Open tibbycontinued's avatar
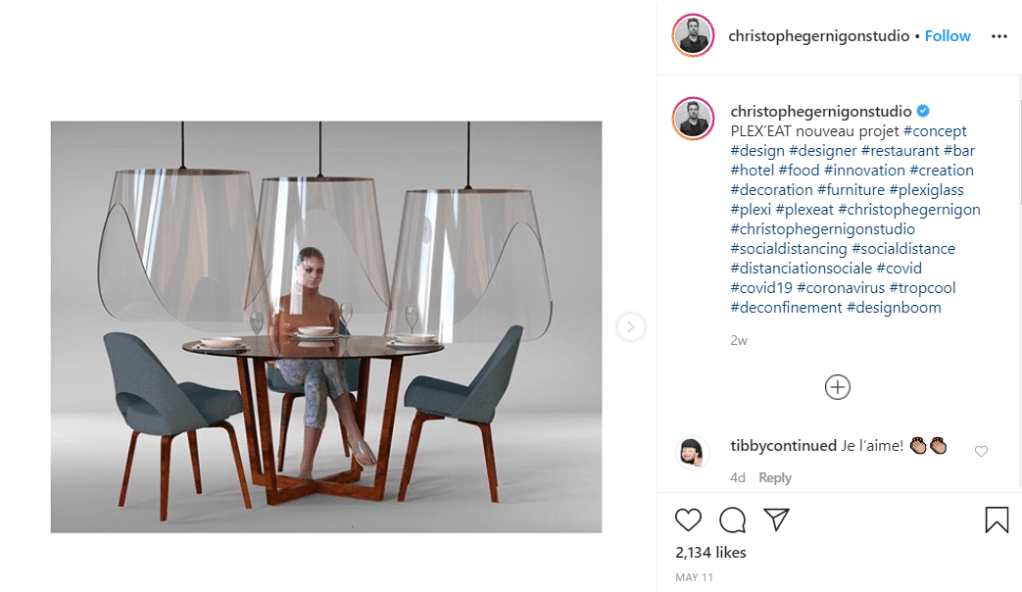Screen dimensions: 1022x592 [692, 452]
